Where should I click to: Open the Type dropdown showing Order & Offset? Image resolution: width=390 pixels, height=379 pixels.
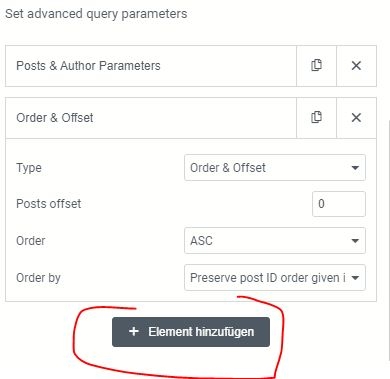[x=275, y=167]
